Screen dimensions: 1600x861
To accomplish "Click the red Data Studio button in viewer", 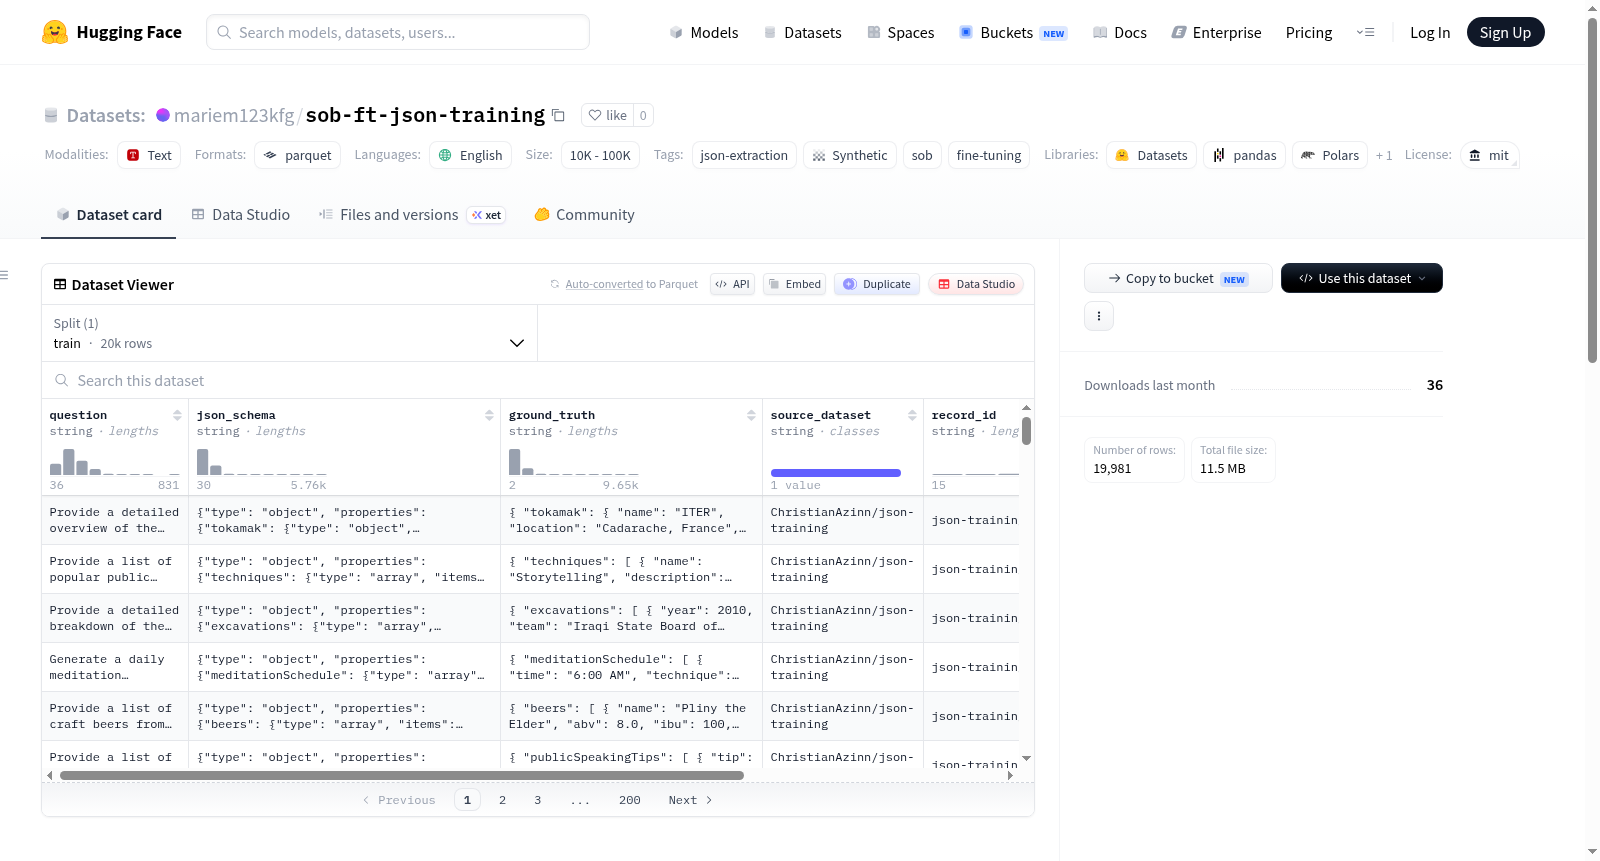I will click(976, 284).
